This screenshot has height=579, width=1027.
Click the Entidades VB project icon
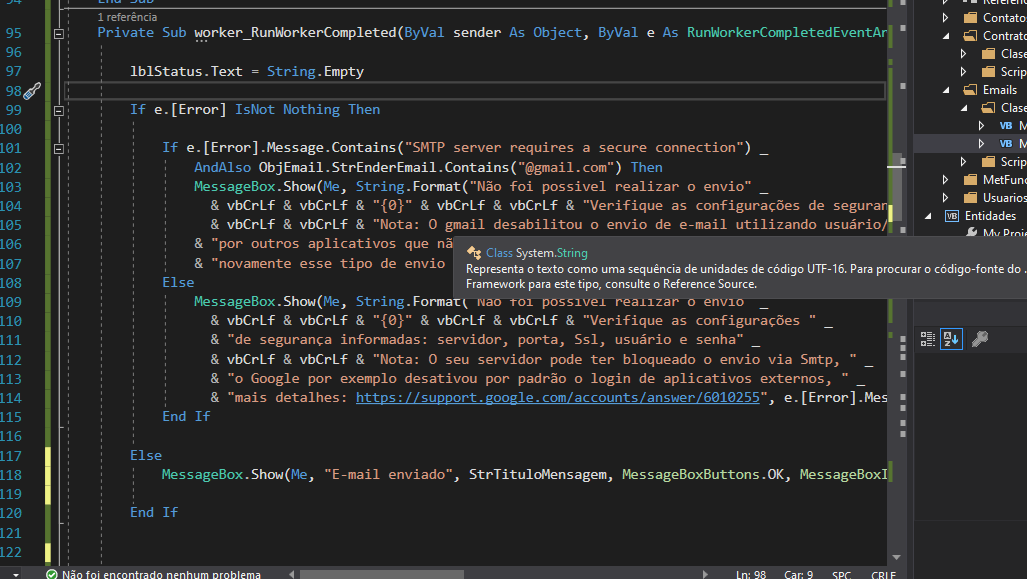click(x=952, y=215)
